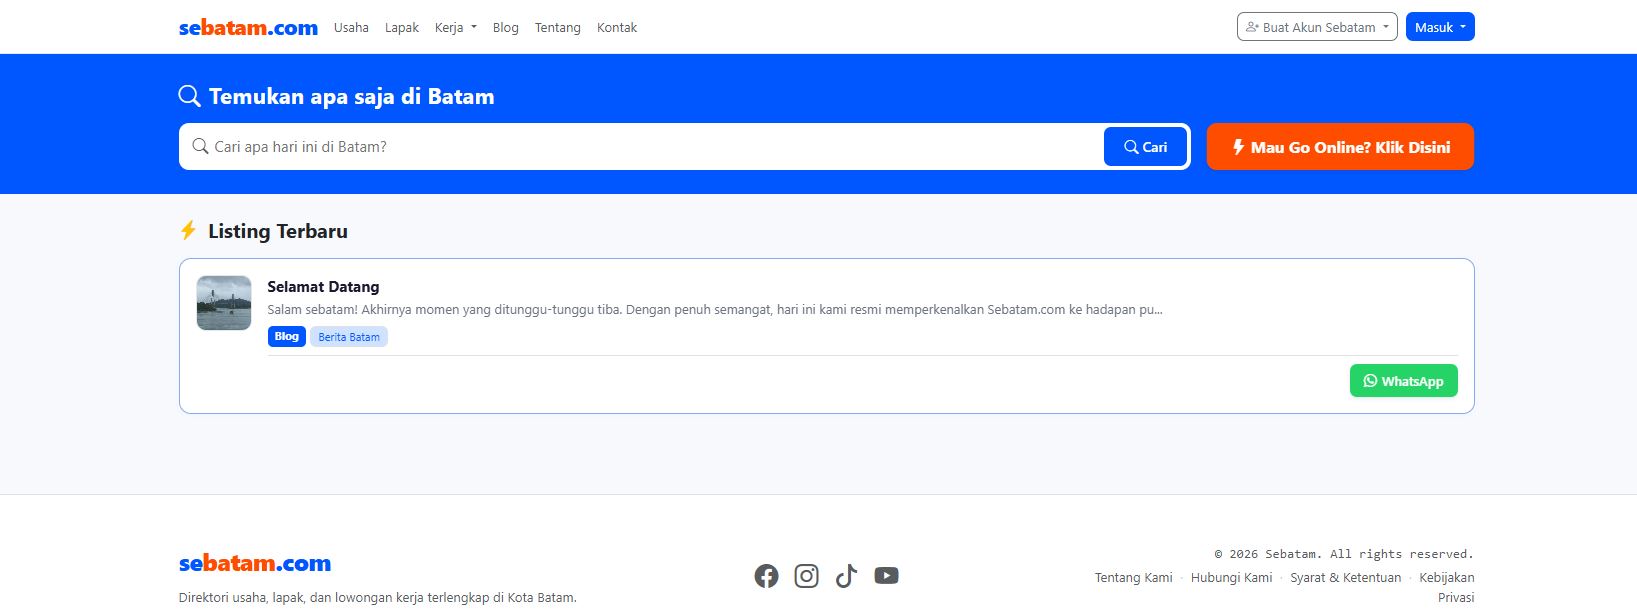Click Mau Go Online? Klik Disini button
The width and height of the screenshot is (1637, 609).
[x=1340, y=147]
